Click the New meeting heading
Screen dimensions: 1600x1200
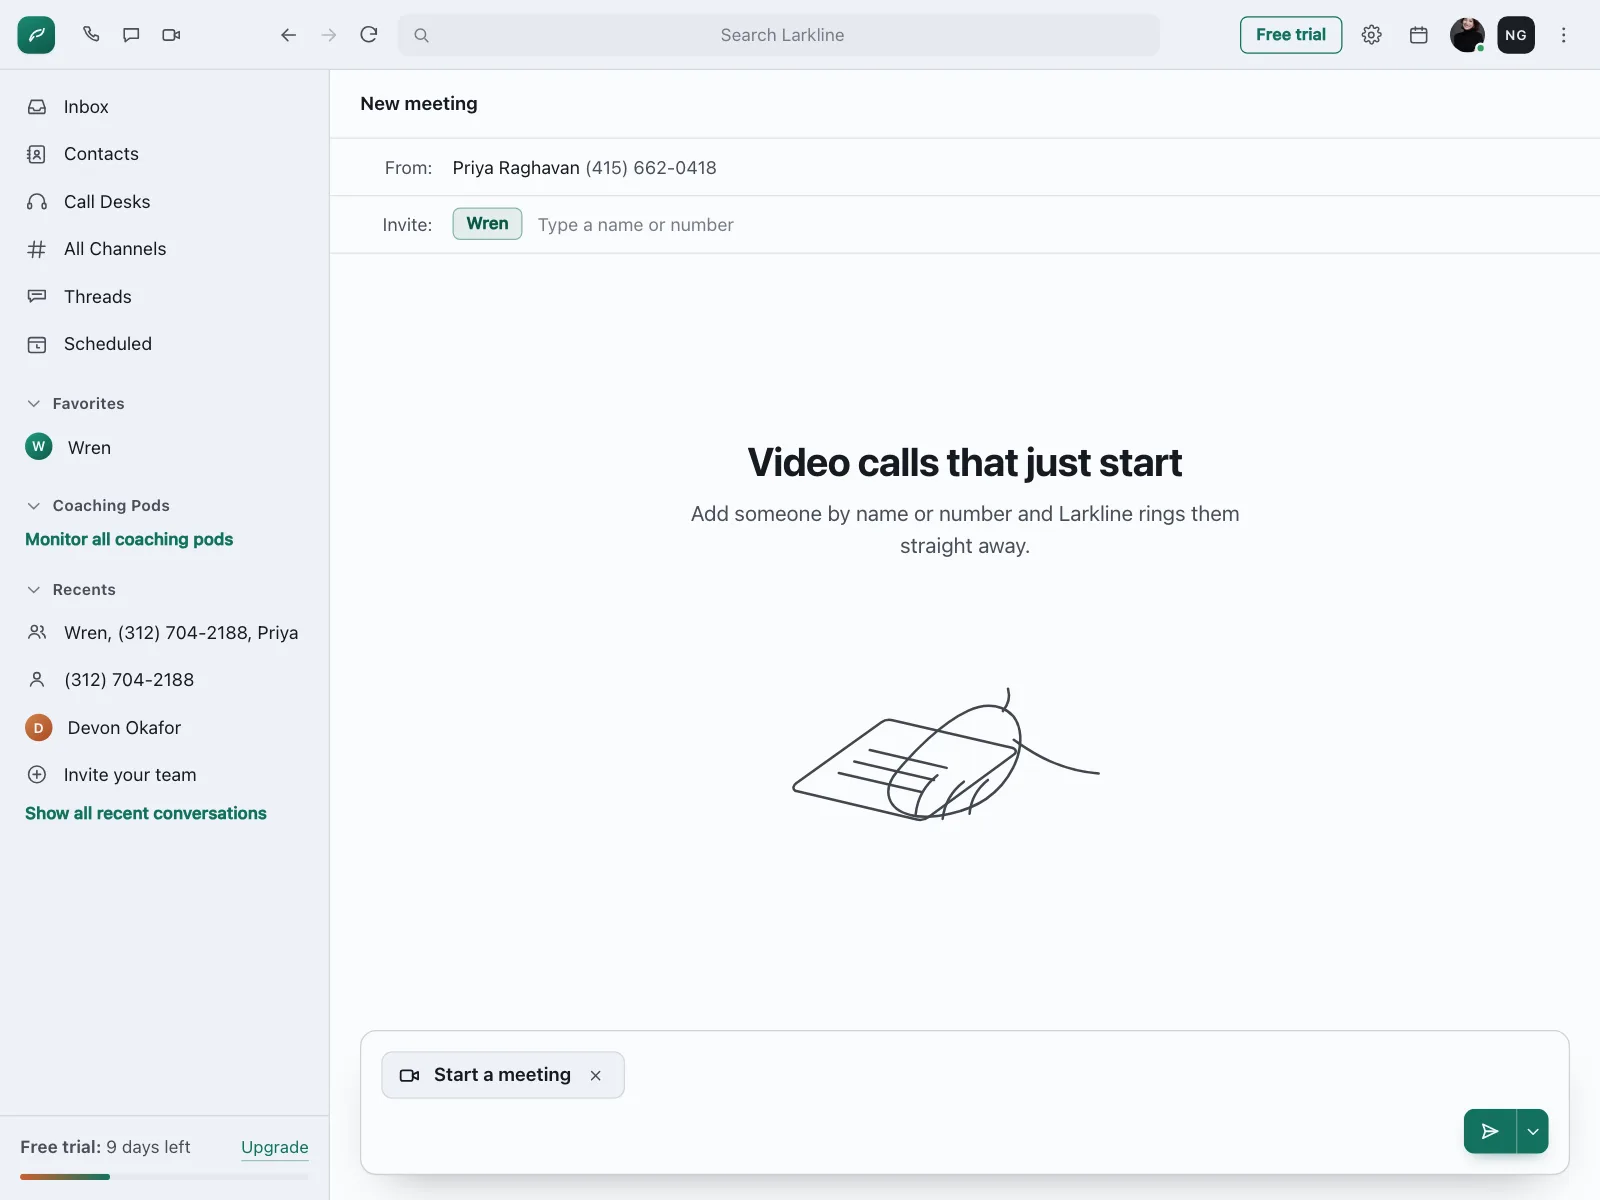coord(419,104)
